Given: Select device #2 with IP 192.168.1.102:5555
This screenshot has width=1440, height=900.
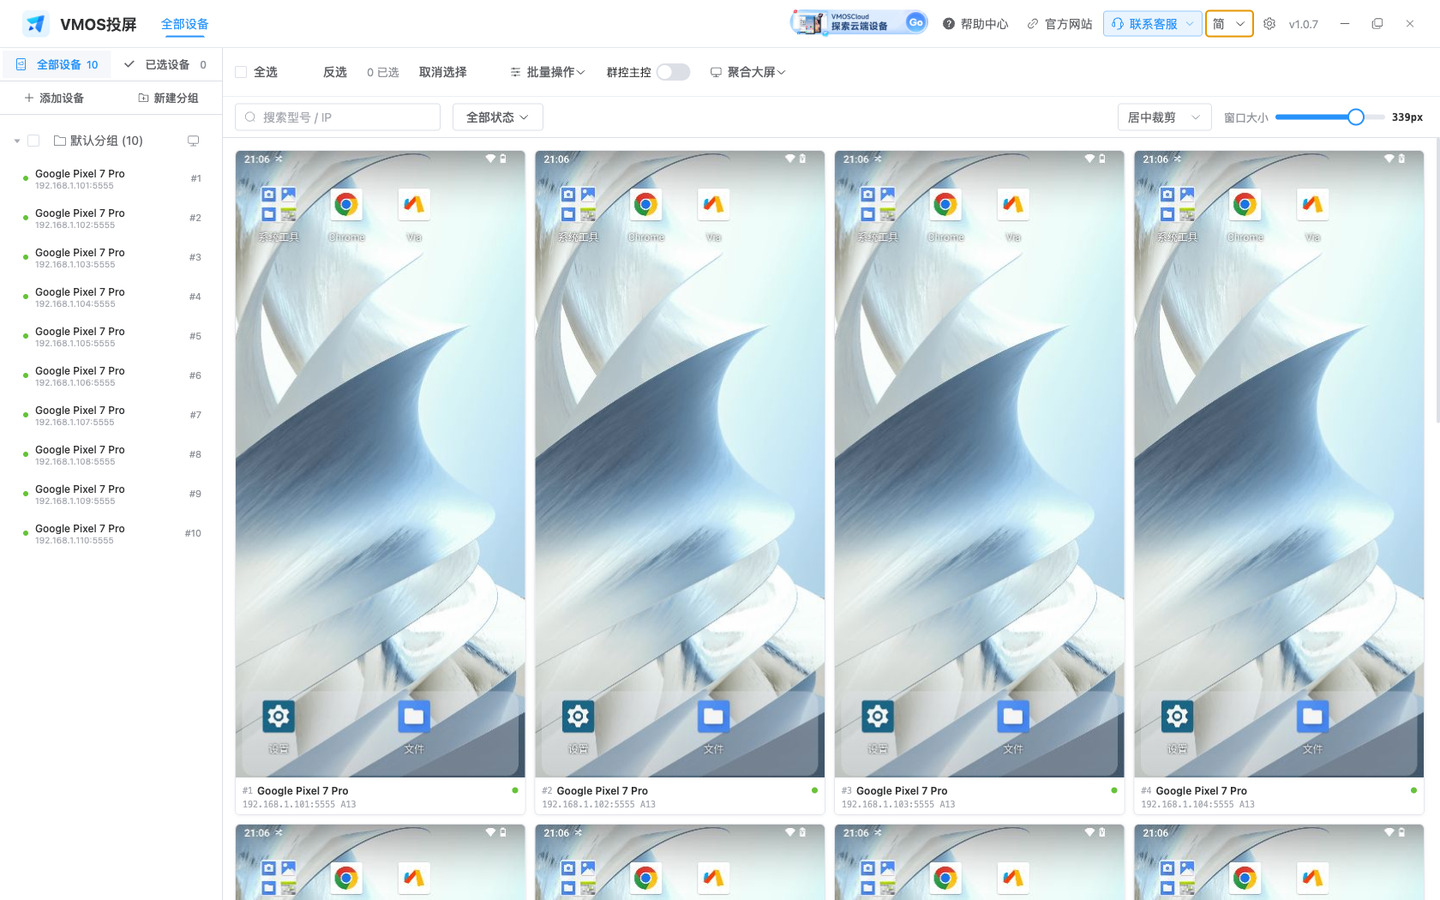Looking at the screenshot, I should coord(111,218).
